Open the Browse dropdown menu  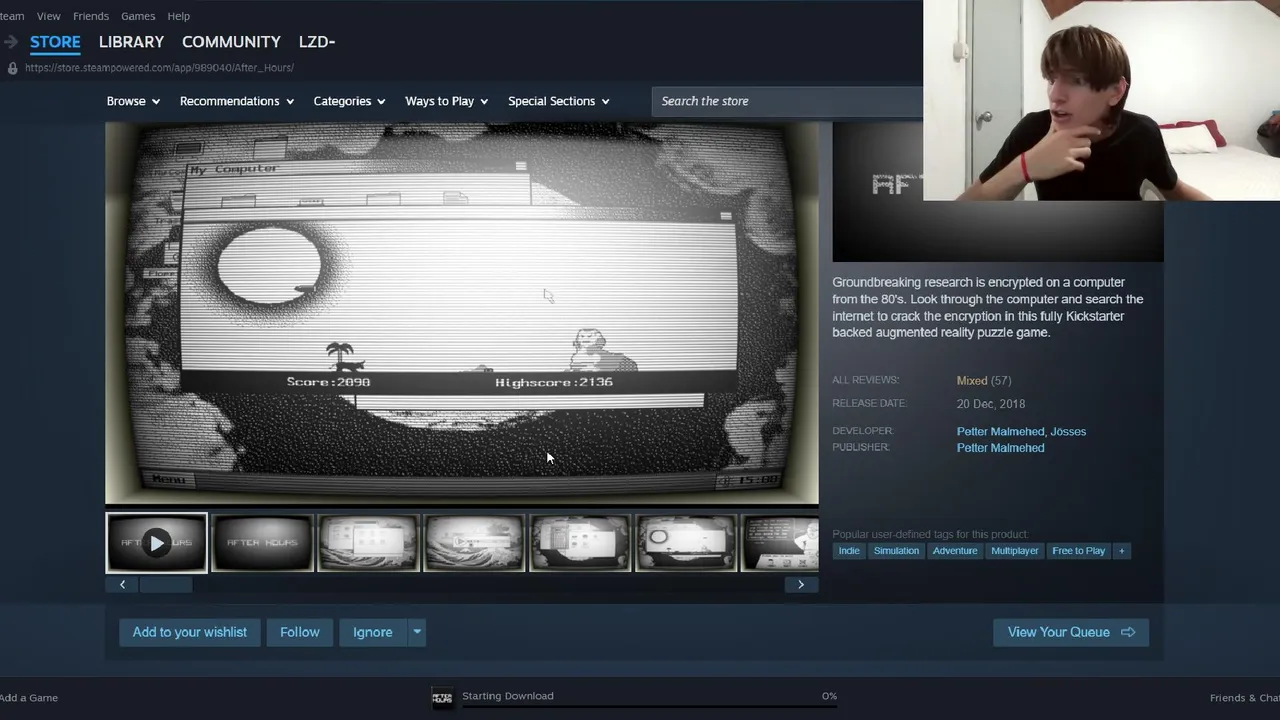133,101
